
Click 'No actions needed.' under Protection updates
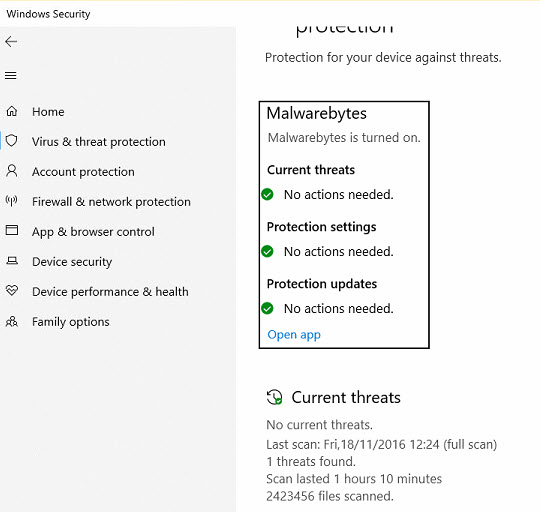[x=339, y=309]
